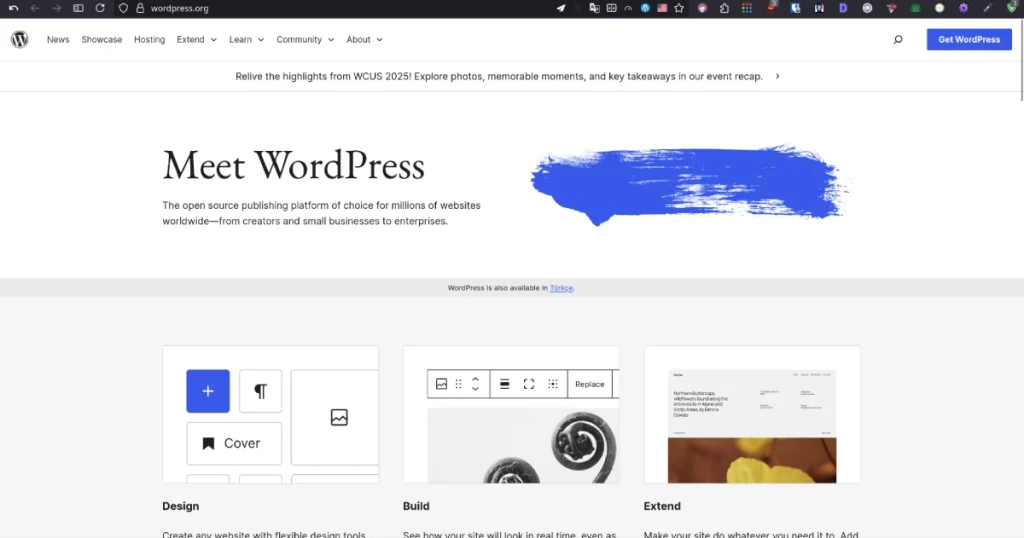Click the shield tracking protection icon
Screen dimensions: 1024x538
pyautogui.click(x=123, y=8)
